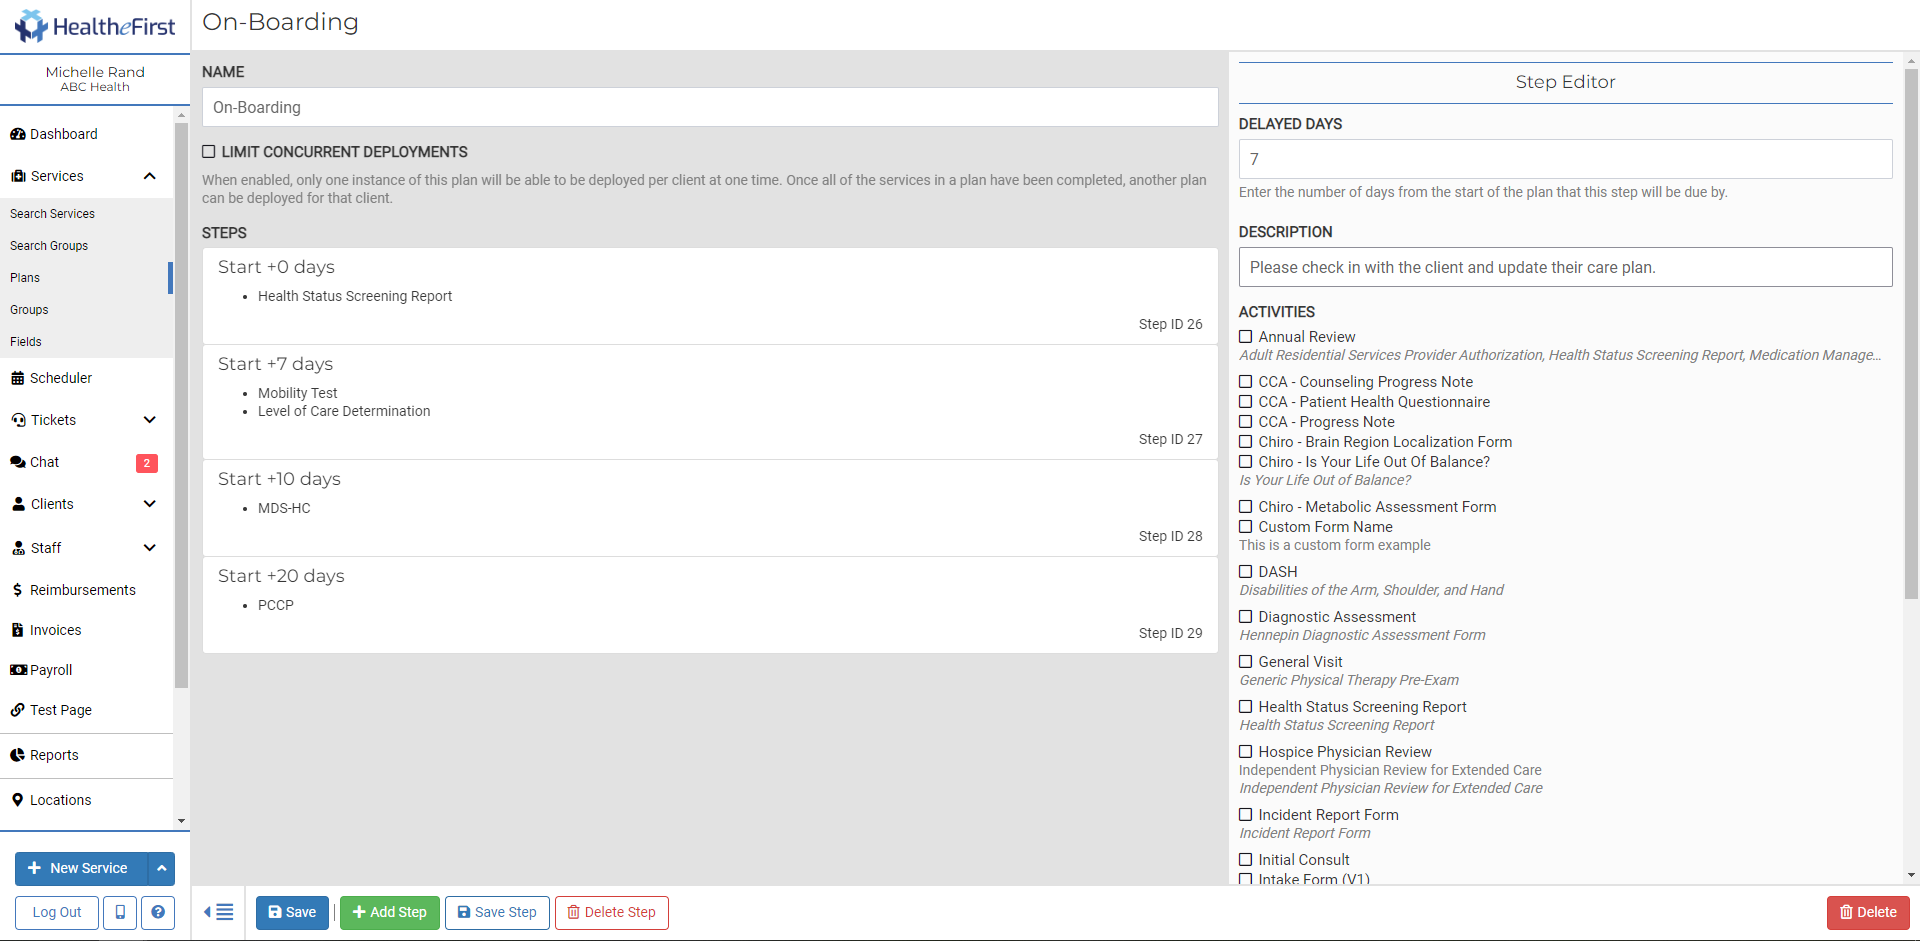Click the Payroll money icon
Viewport: 1920px width, 941px height.
coord(18,670)
